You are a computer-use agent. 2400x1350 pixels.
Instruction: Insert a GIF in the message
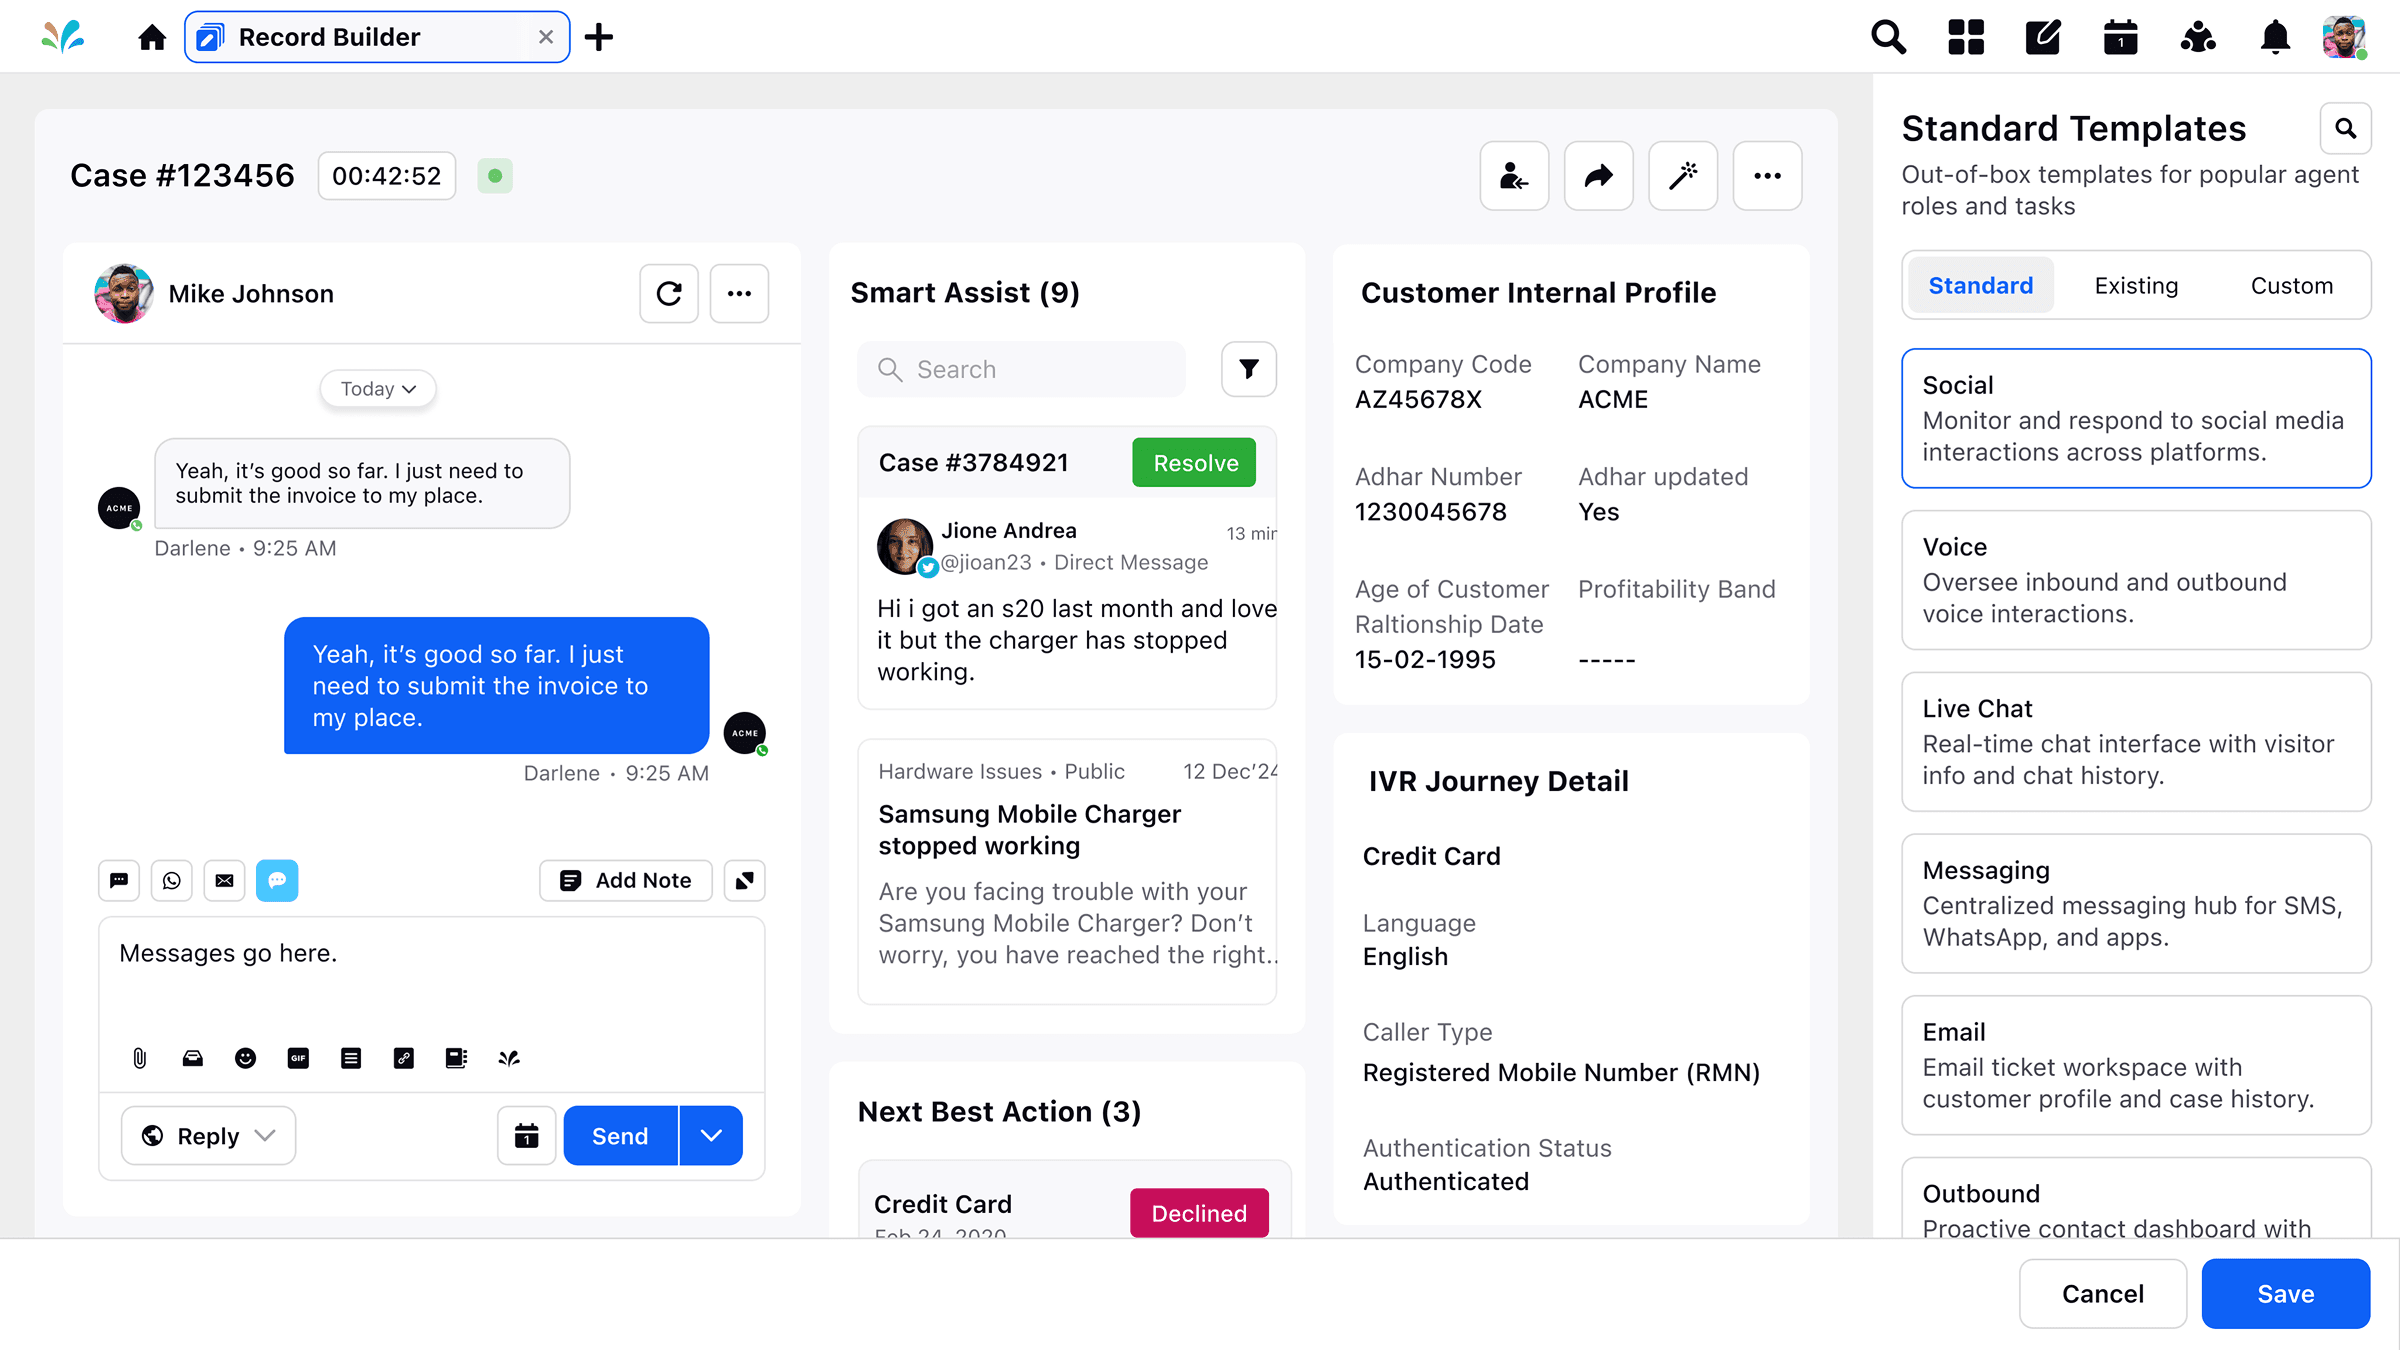click(x=298, y=1058)
